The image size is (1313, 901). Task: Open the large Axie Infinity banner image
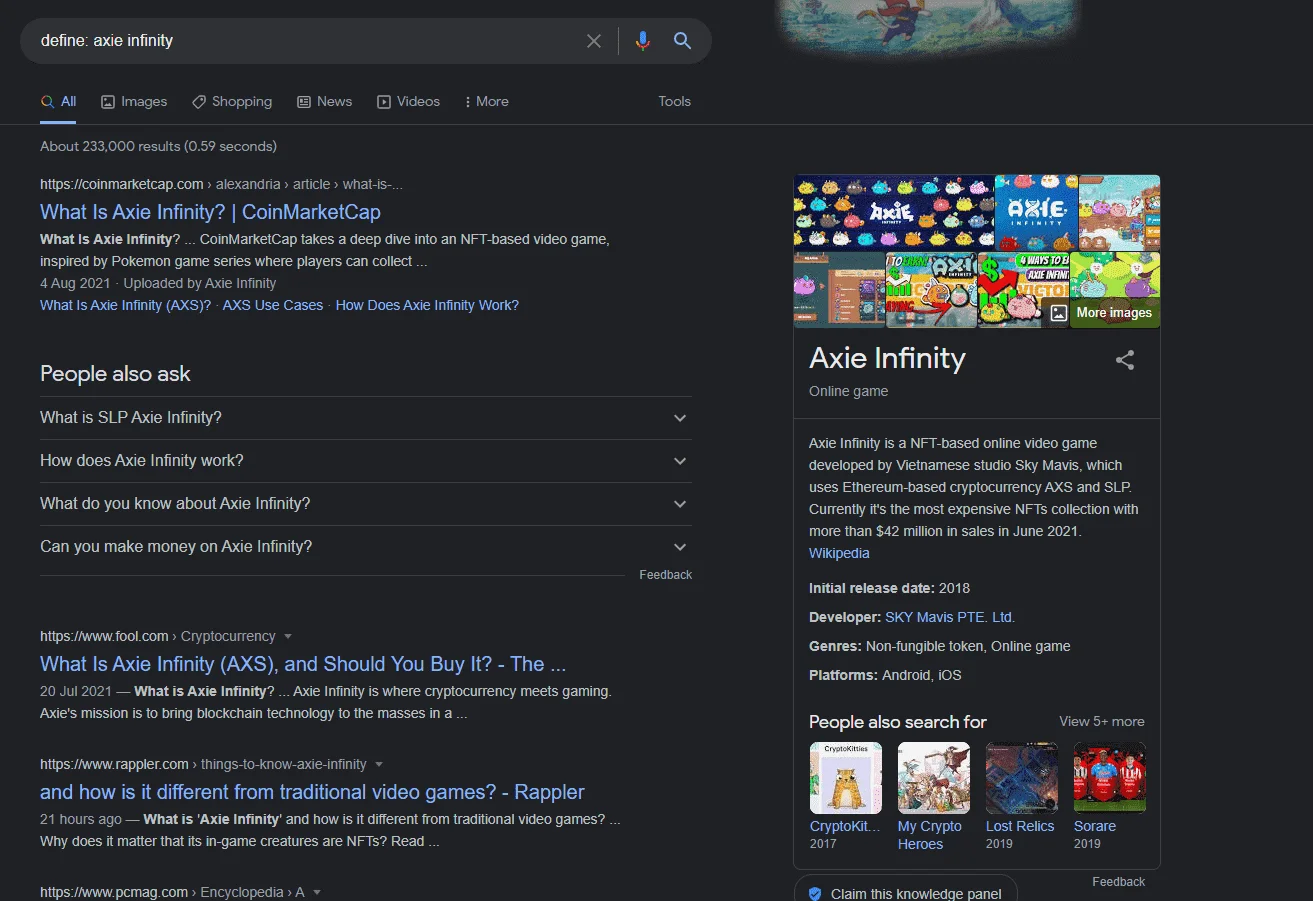click(x=894, y=213)
